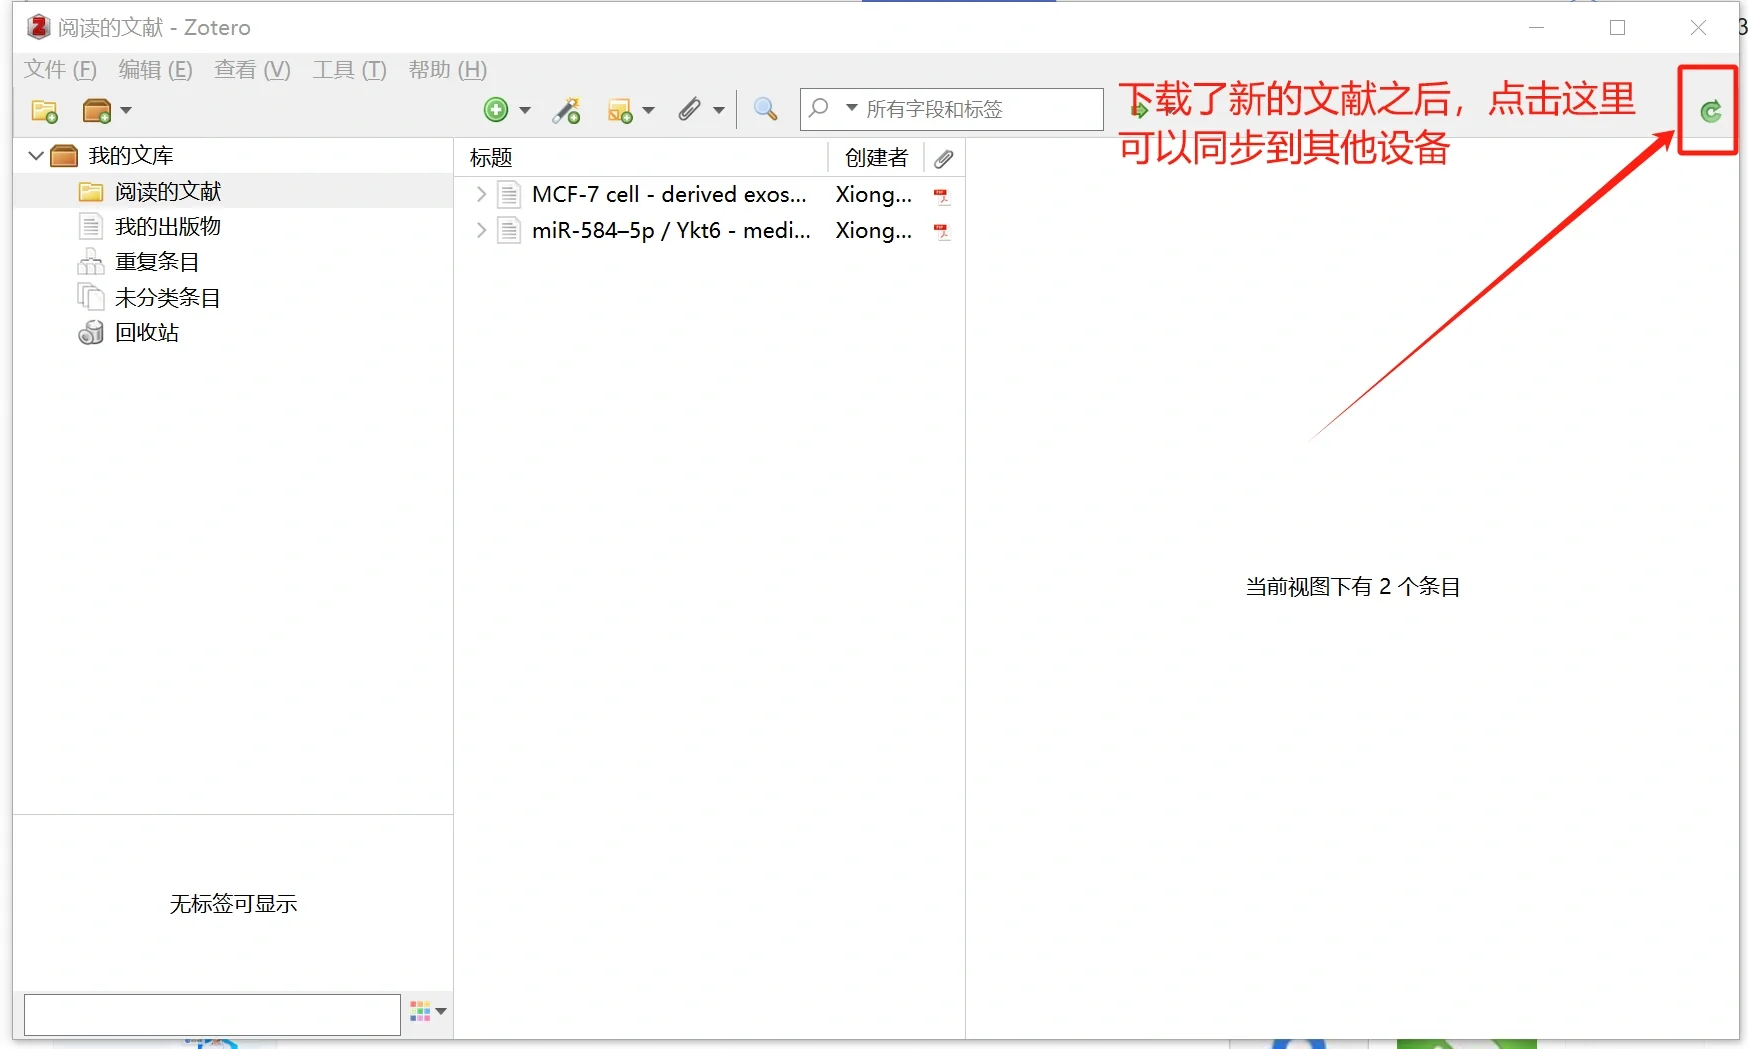Sort items by the 创建者 column

[x=874, y=157]
